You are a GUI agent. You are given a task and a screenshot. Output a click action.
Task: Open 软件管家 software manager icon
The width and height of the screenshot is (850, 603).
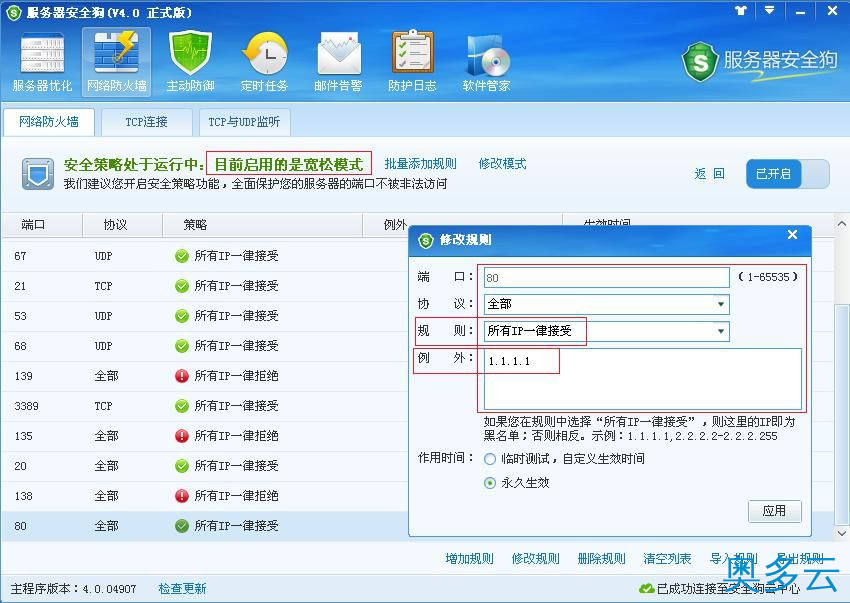pos(486,62)
